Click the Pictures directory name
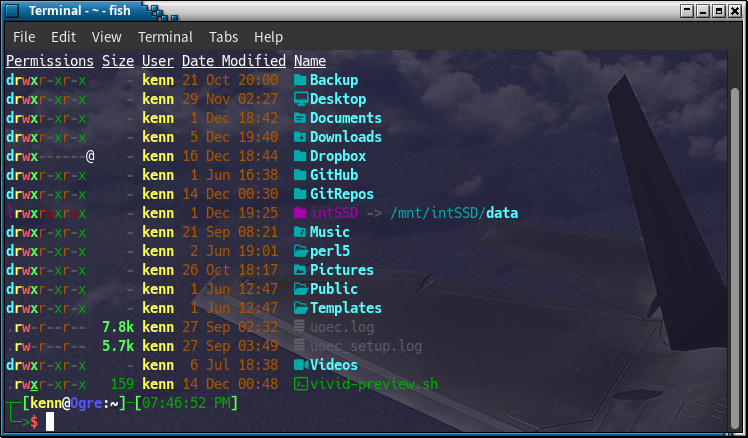The image size is (748, 438). (x=342, y=270)
